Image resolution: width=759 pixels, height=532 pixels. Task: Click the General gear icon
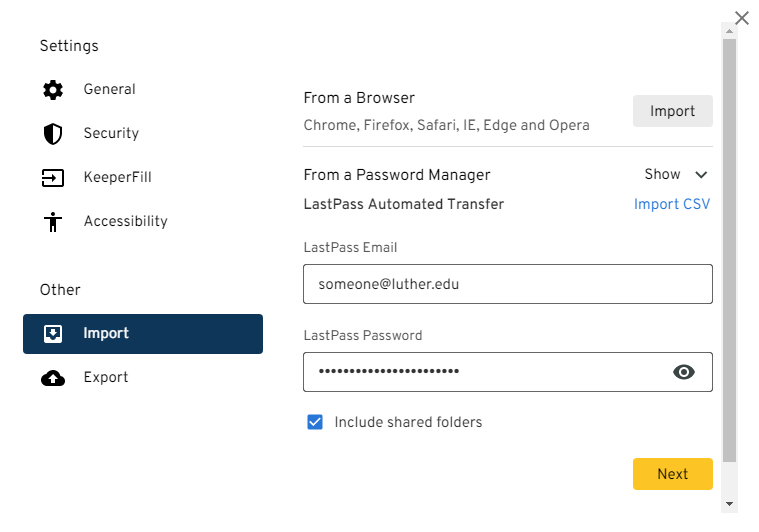pos(53,90)
